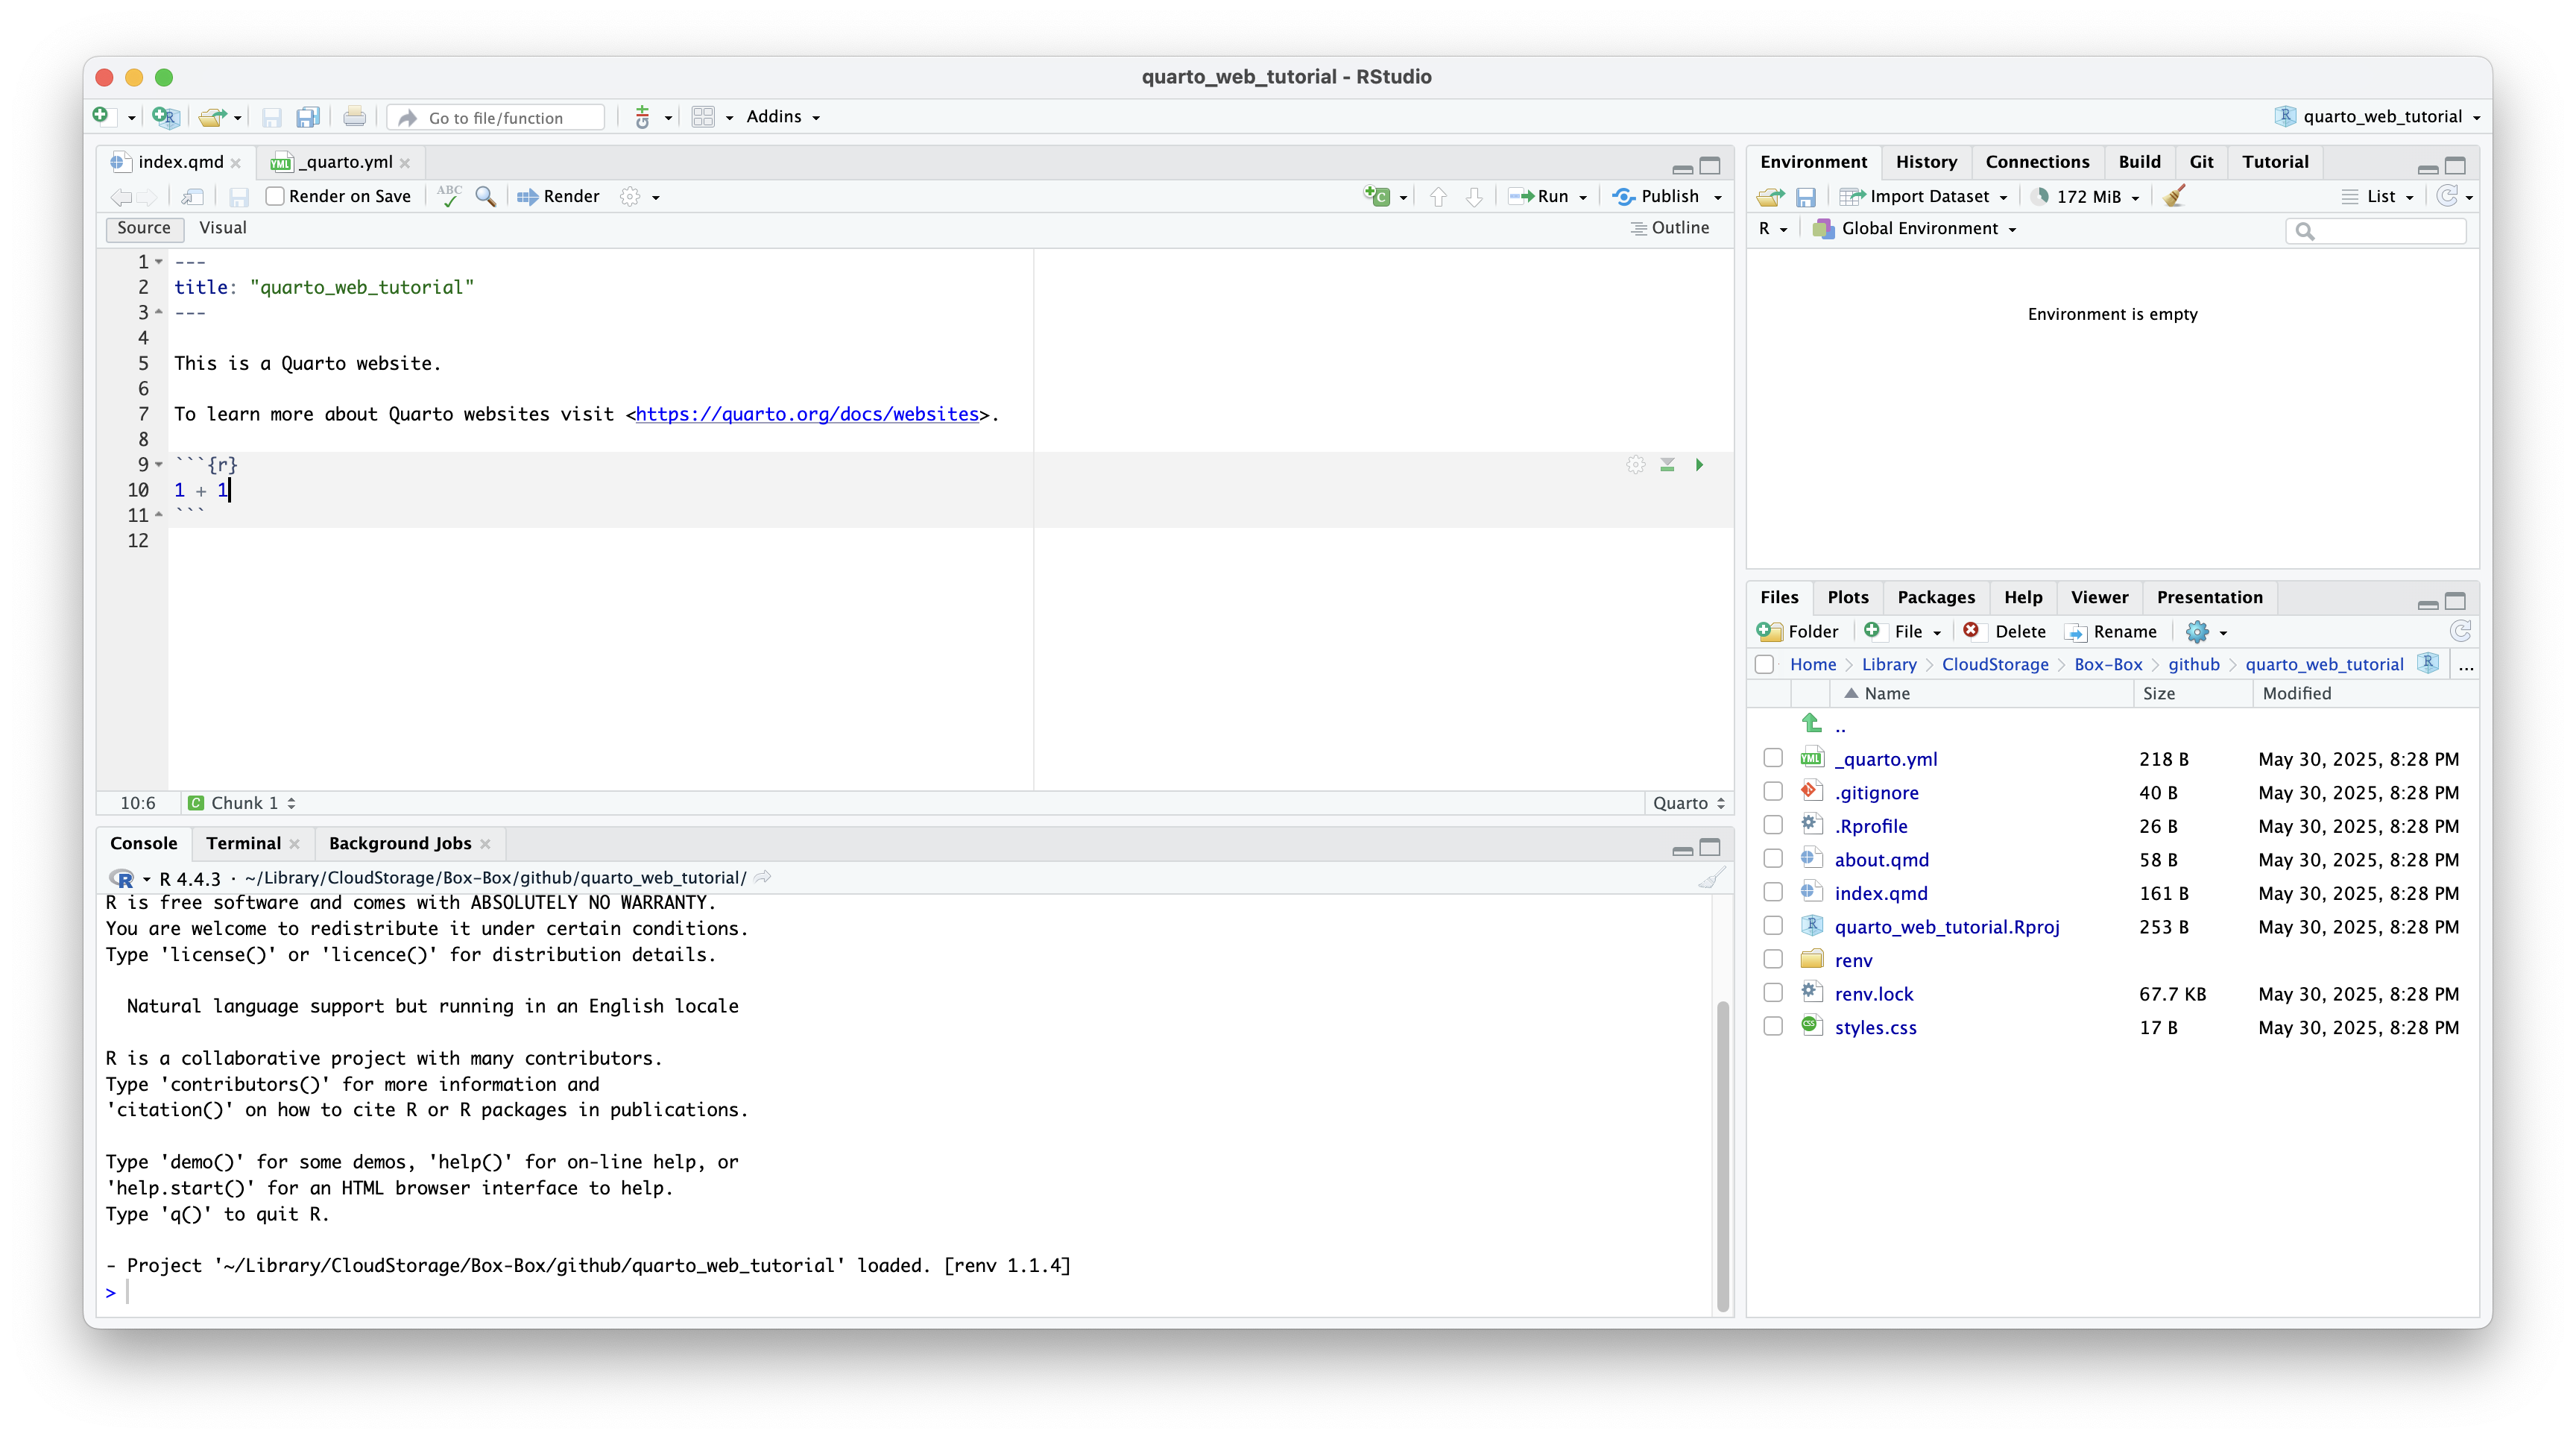The image size is (2576, 1439).
Task: Clear console broom icon
Action: point(1711,878)
